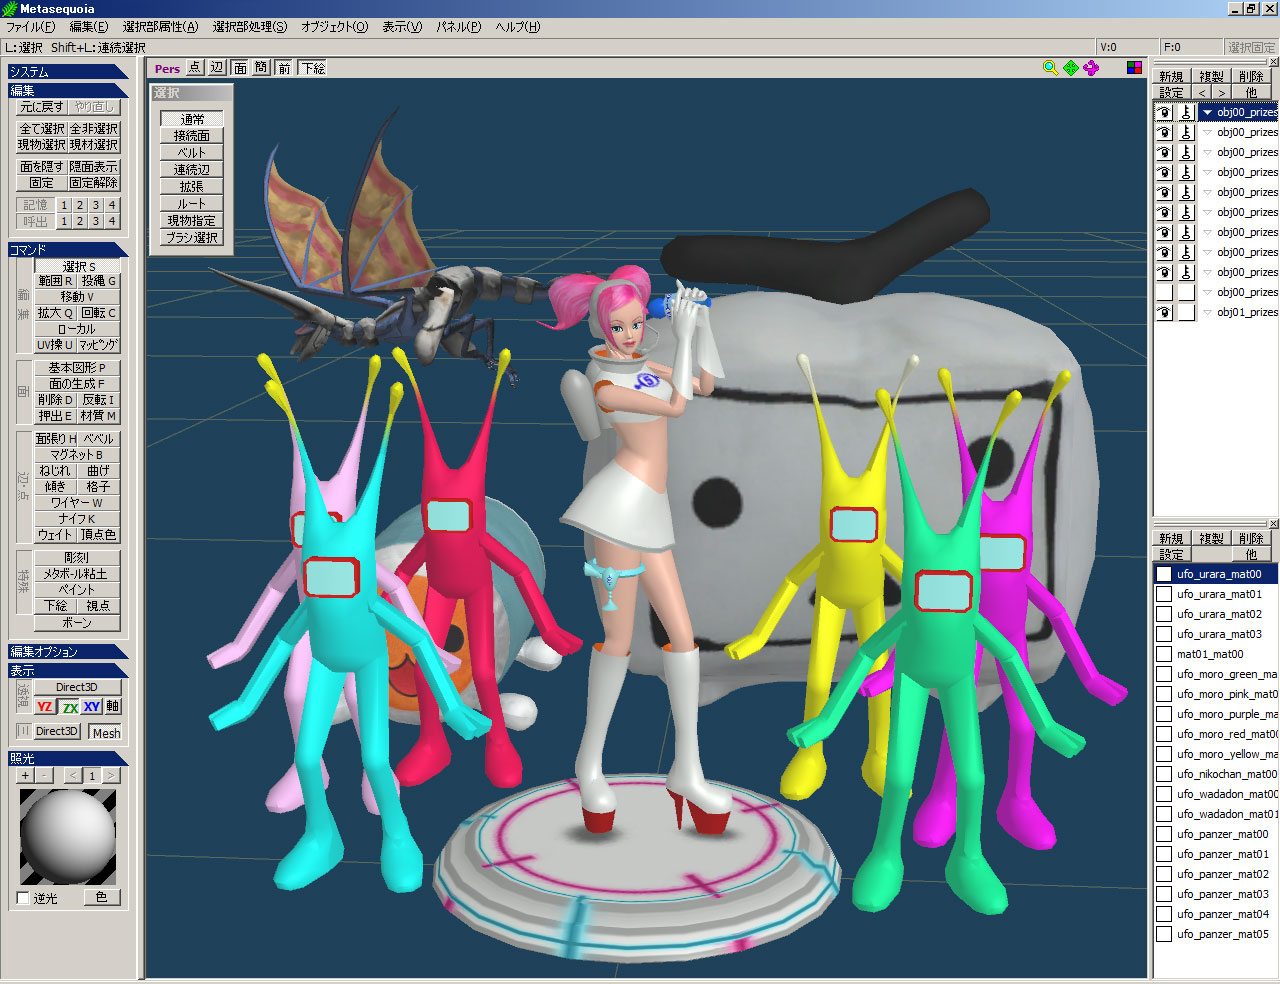
Task: Move object up with < in object panel
Action: (x=1202, y=92)
